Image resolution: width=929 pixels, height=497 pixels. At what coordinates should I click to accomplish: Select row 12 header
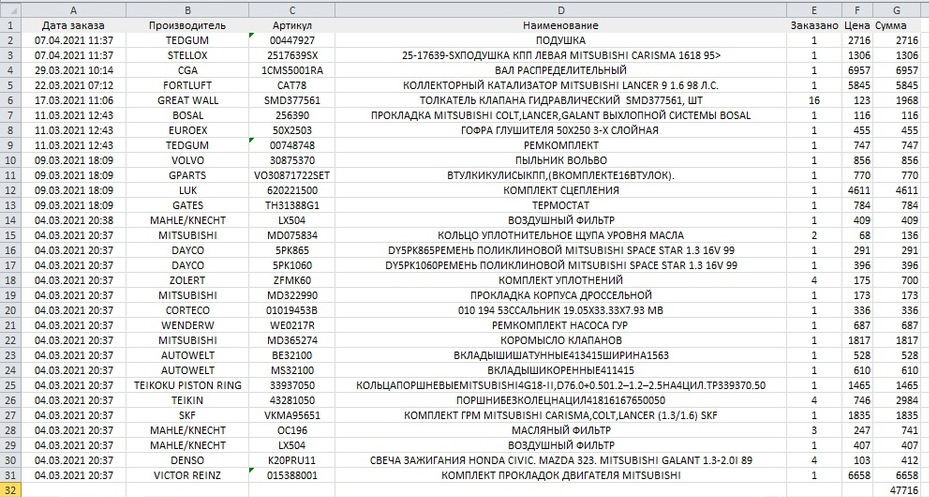10,191
